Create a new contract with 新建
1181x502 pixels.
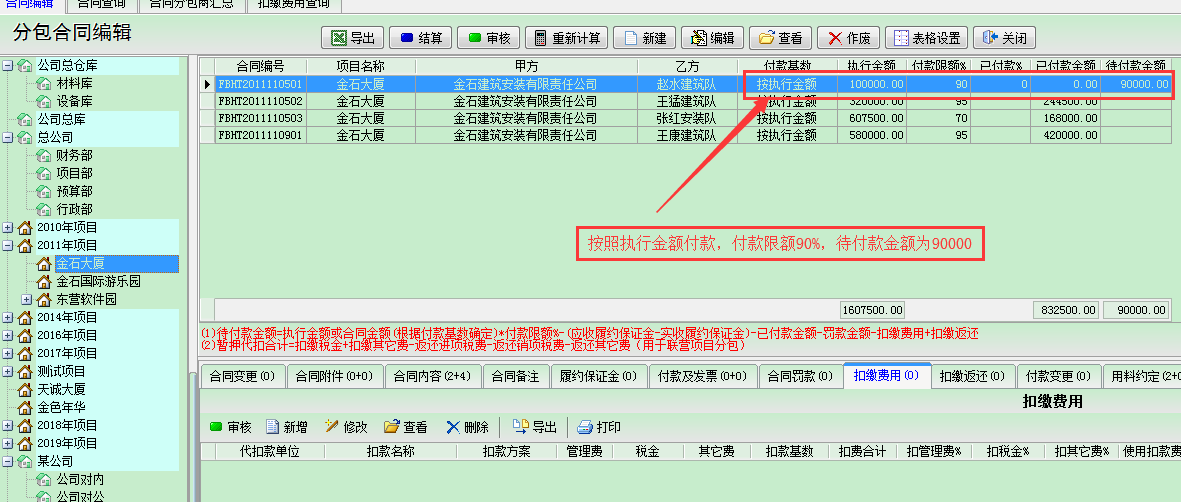(644, 38)
